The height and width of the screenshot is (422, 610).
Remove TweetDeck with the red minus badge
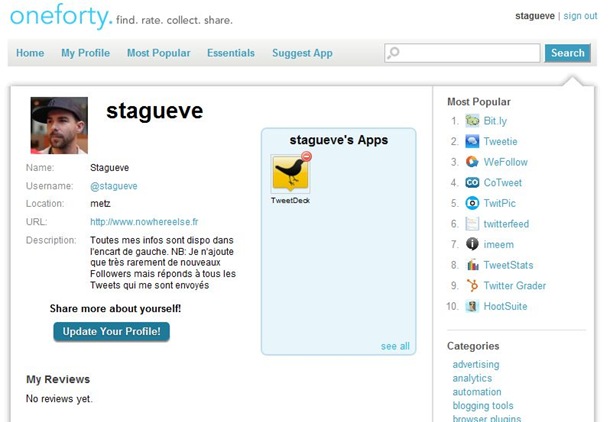pos(307,156)
